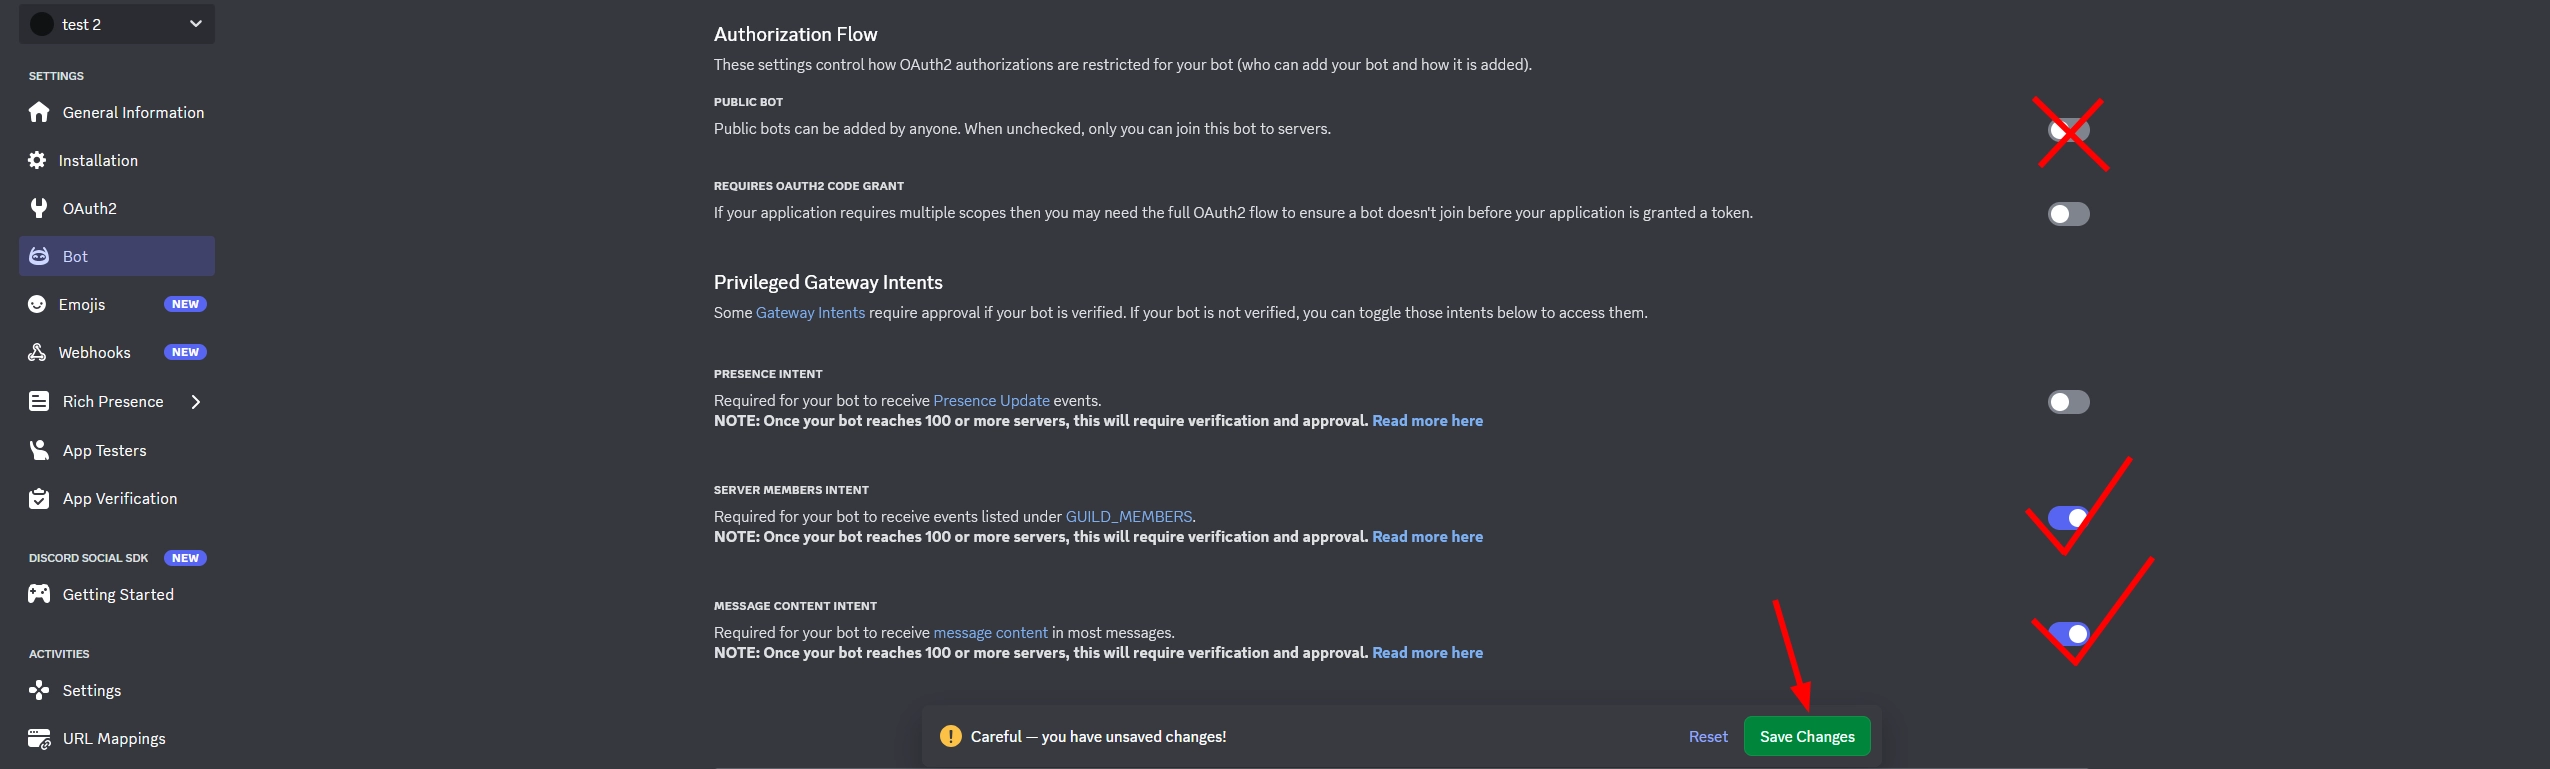This screenshot has width=2550, height=769.
Task: Open the test 2 application dropdown
Action: [116, 24]
